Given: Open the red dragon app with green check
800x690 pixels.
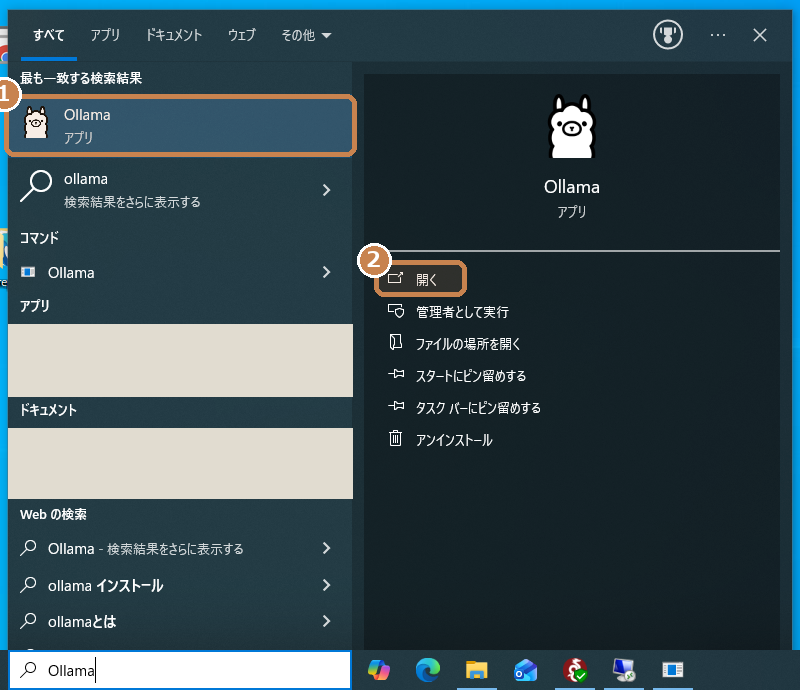Looking at the screenshot, I should click(574, 670).
